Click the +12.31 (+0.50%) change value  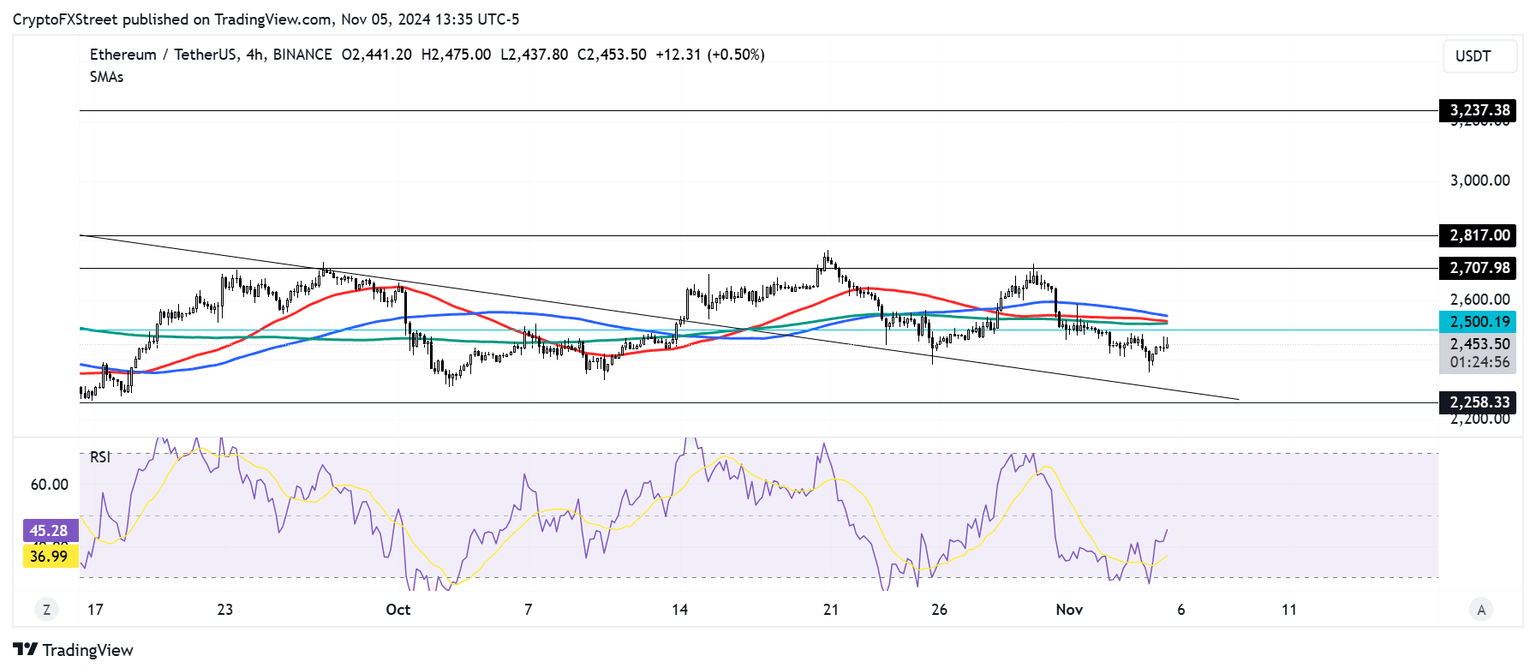(x=710, y=55)
